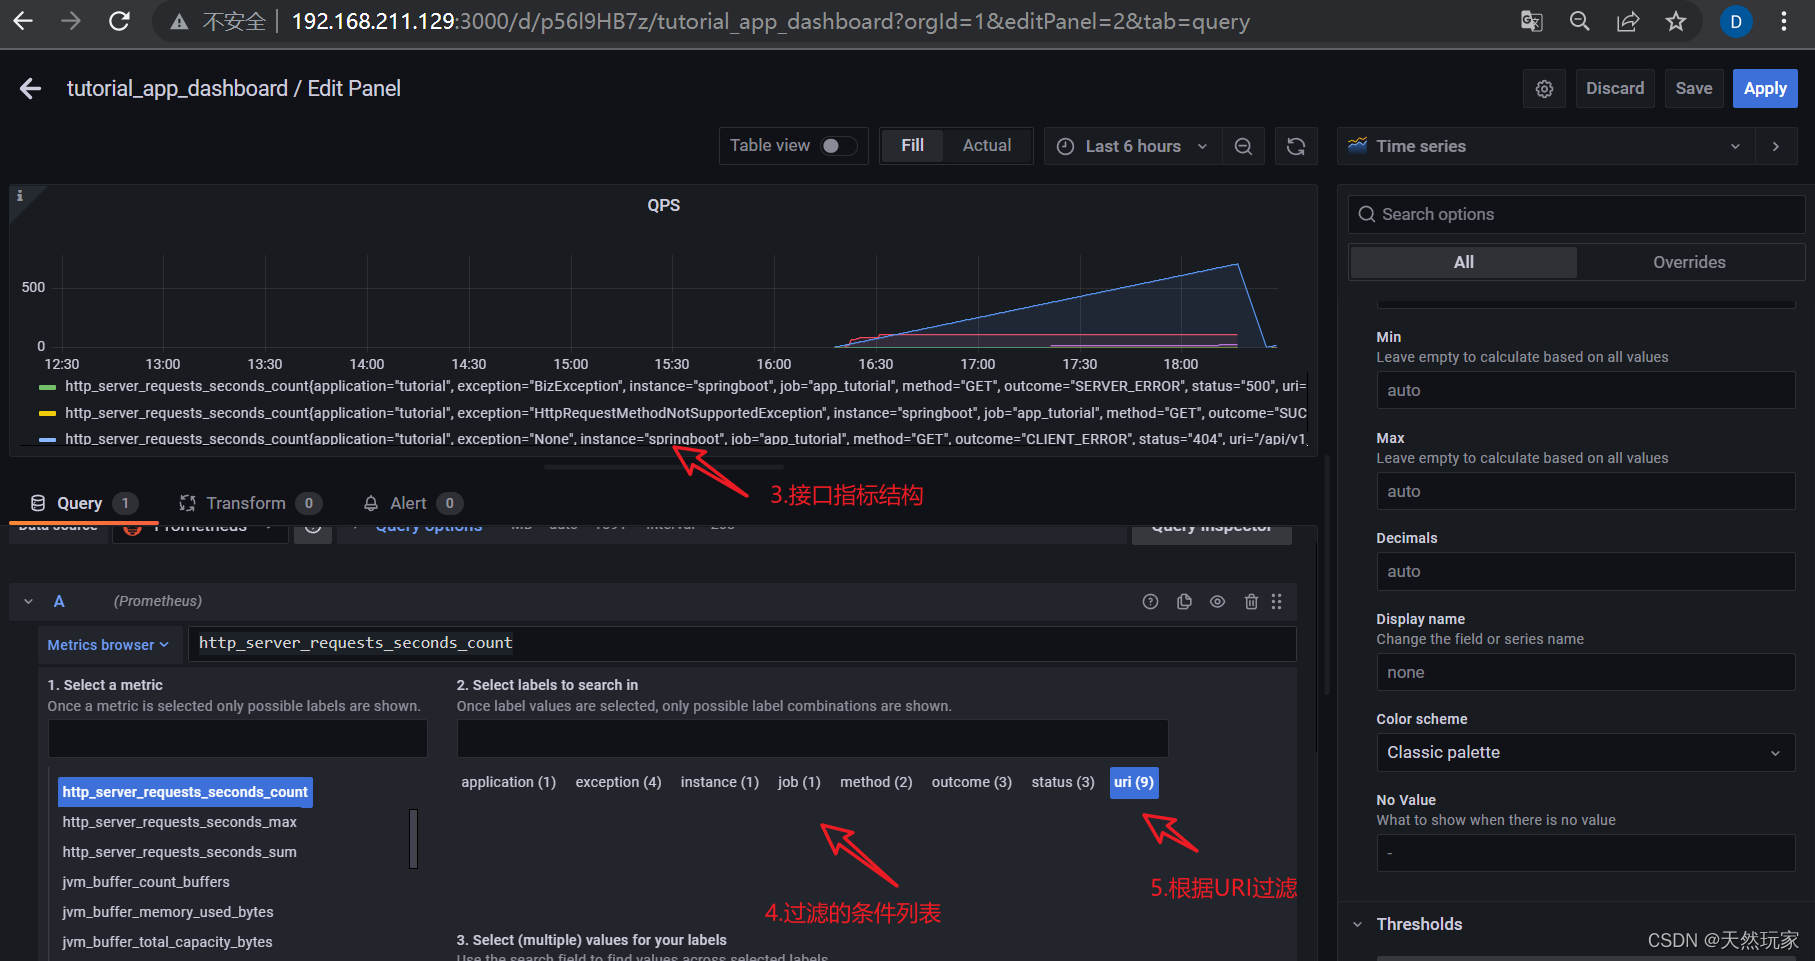Click Discard button

point(1615,89)
